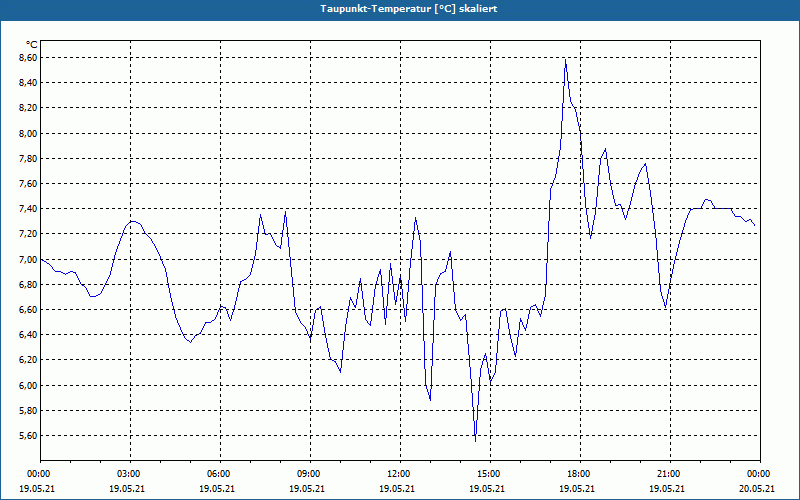Click the chart title Taupunkt-Temperatur [°C] skaliert
Screen dimensions: 800x500
click(409, 9)
